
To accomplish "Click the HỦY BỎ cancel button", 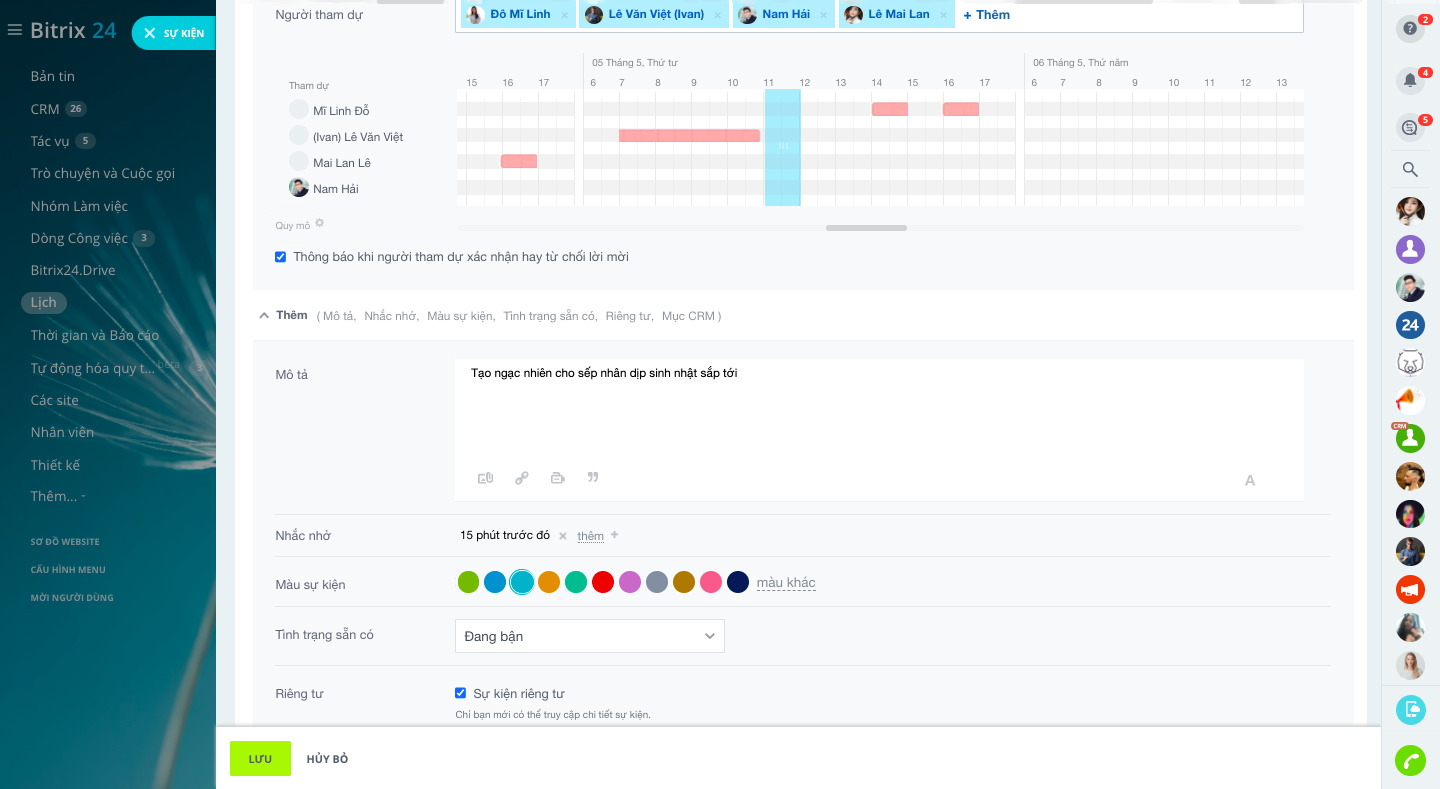I will point(327,759).
